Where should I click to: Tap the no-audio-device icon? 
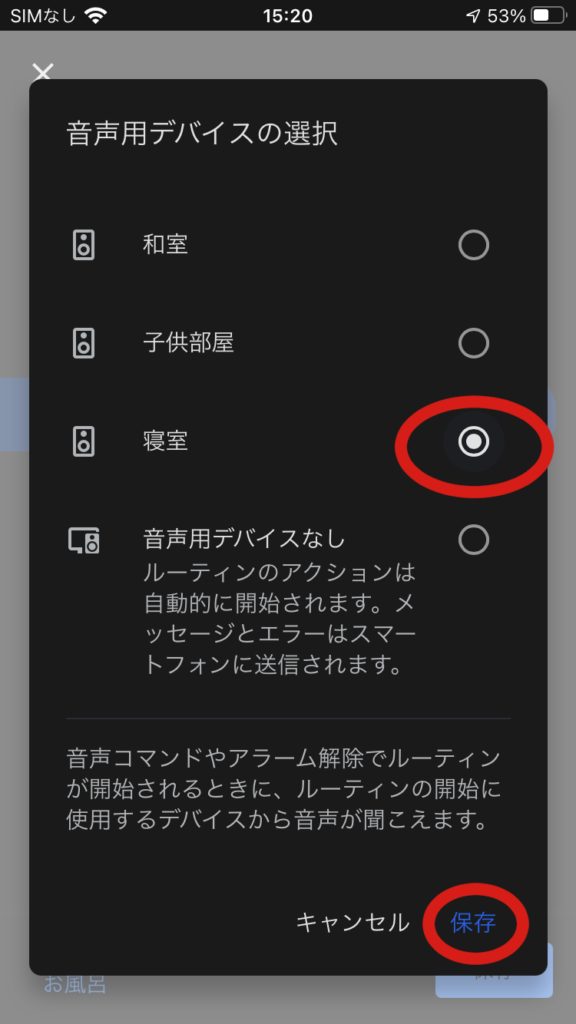pos(84,540)
